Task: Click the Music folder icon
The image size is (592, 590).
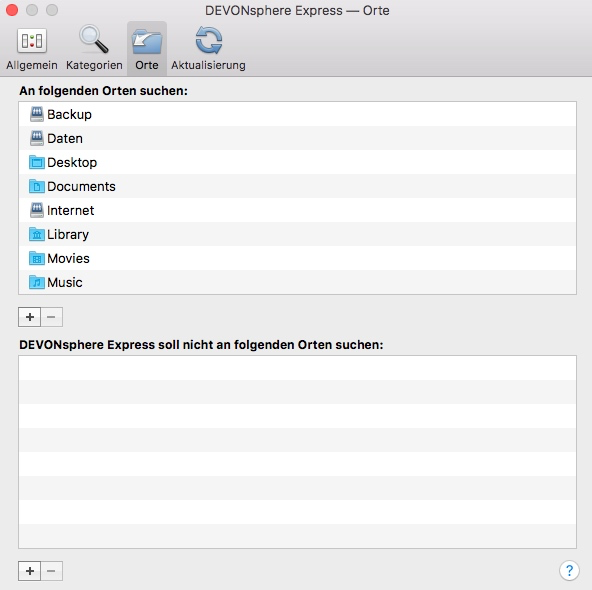Action: pos(37,282)
